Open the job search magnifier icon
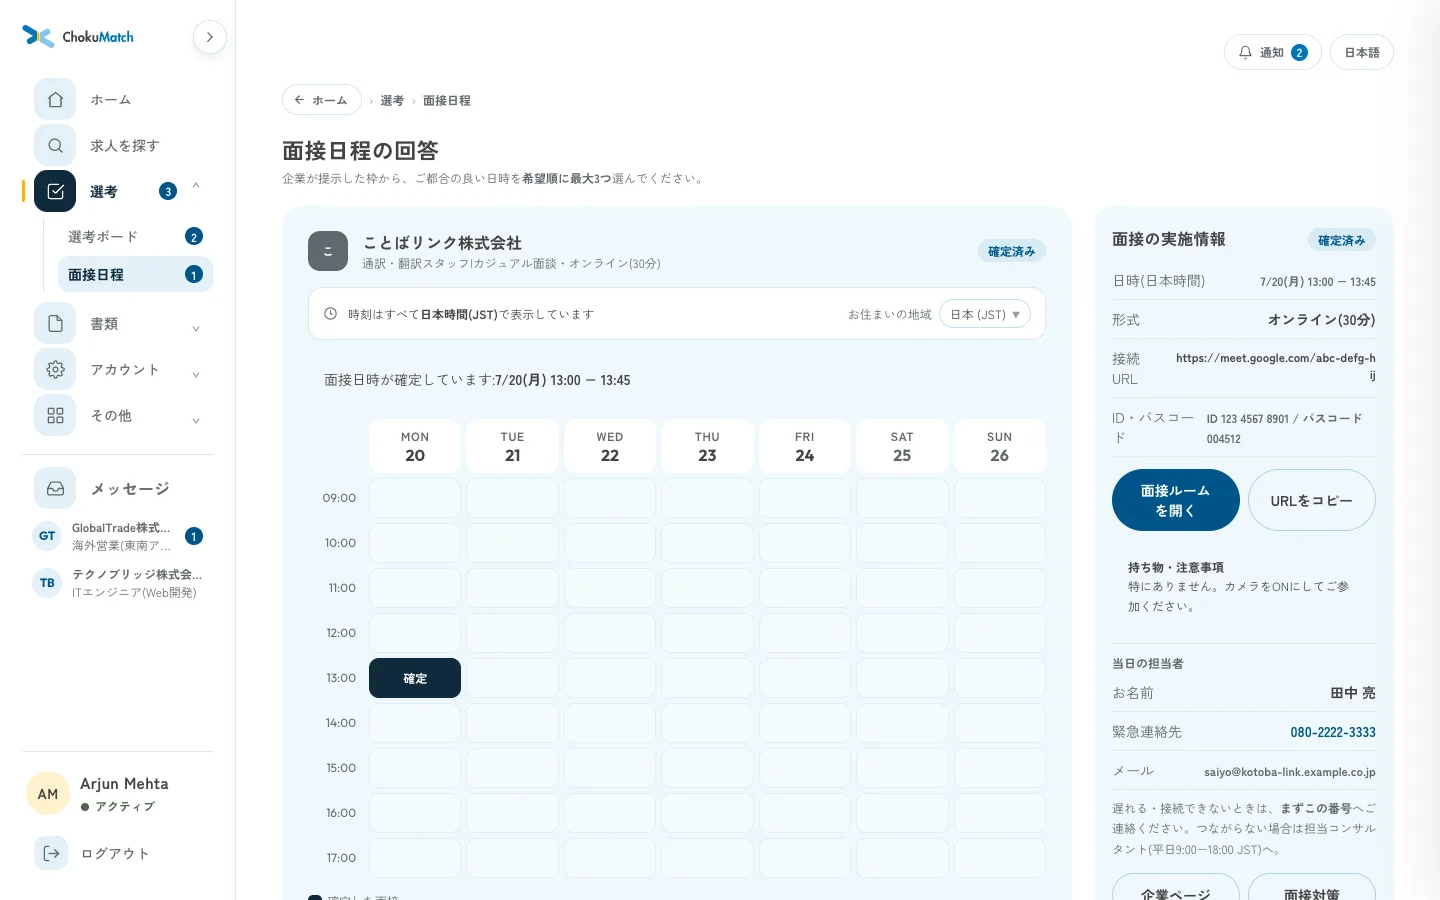The image size is (1440, 900). 55,146
